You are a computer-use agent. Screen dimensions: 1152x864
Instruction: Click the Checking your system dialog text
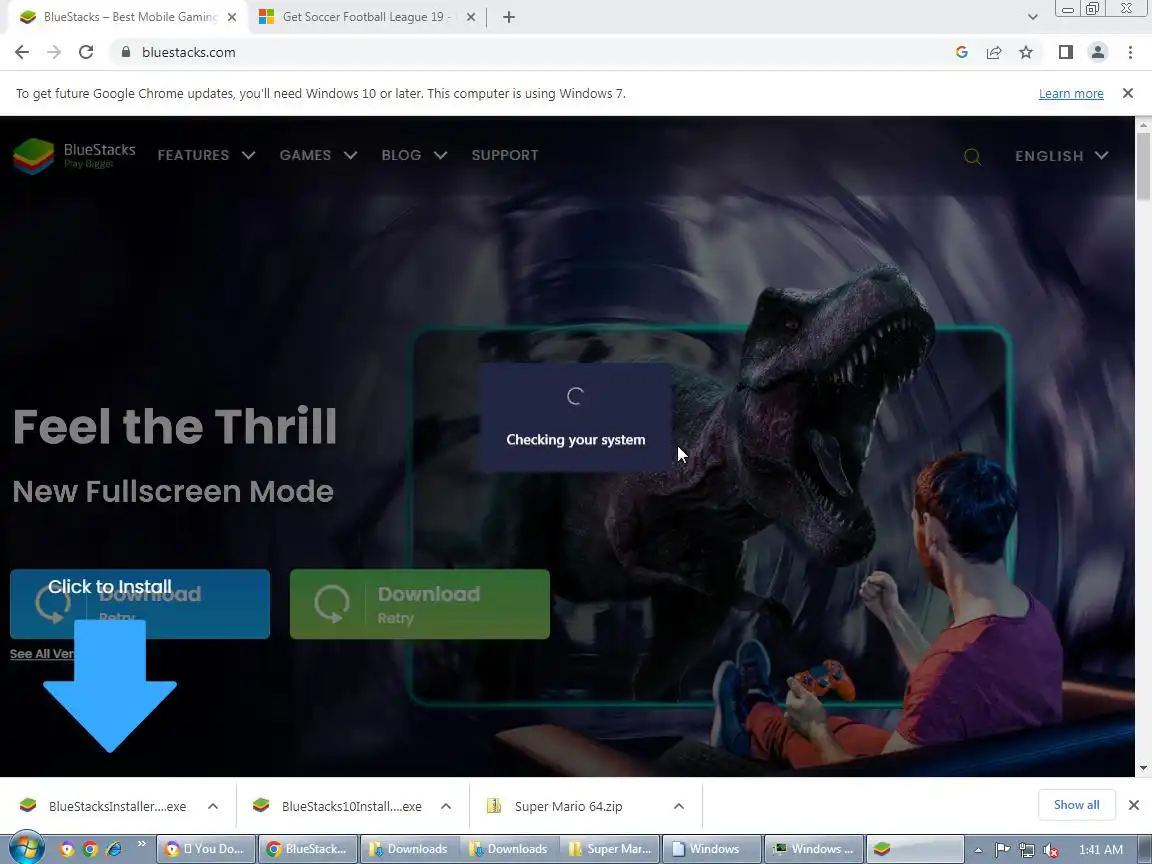576,439
